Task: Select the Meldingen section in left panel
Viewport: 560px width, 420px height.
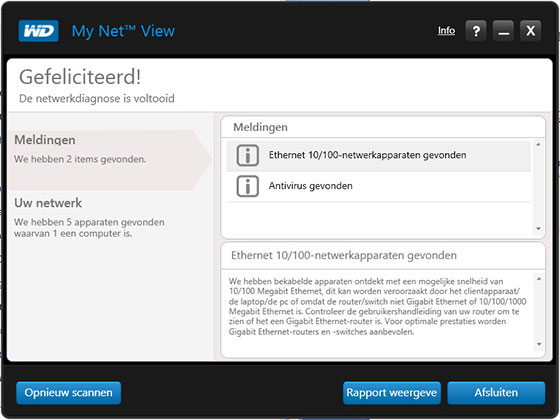Action: tap(107, 160)
